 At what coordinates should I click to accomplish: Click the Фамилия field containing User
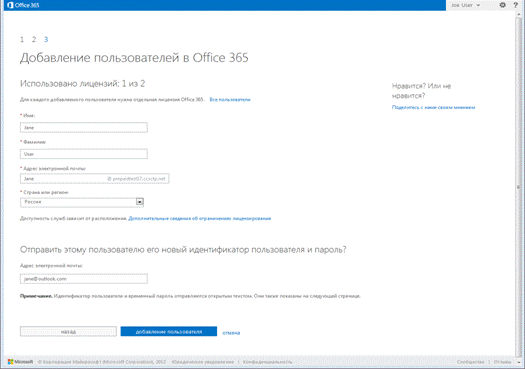(x=84, y=154)
